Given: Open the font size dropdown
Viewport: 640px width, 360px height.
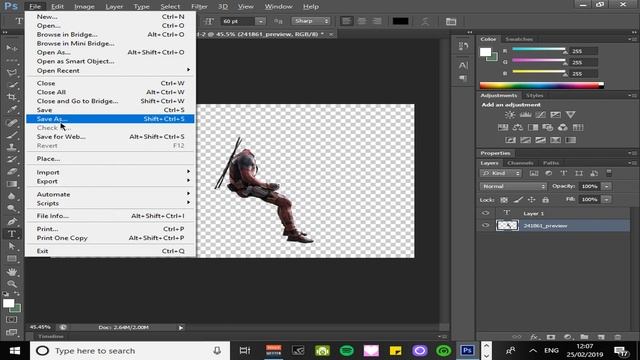Looking at the screenshot, I should tap(260, 21).
